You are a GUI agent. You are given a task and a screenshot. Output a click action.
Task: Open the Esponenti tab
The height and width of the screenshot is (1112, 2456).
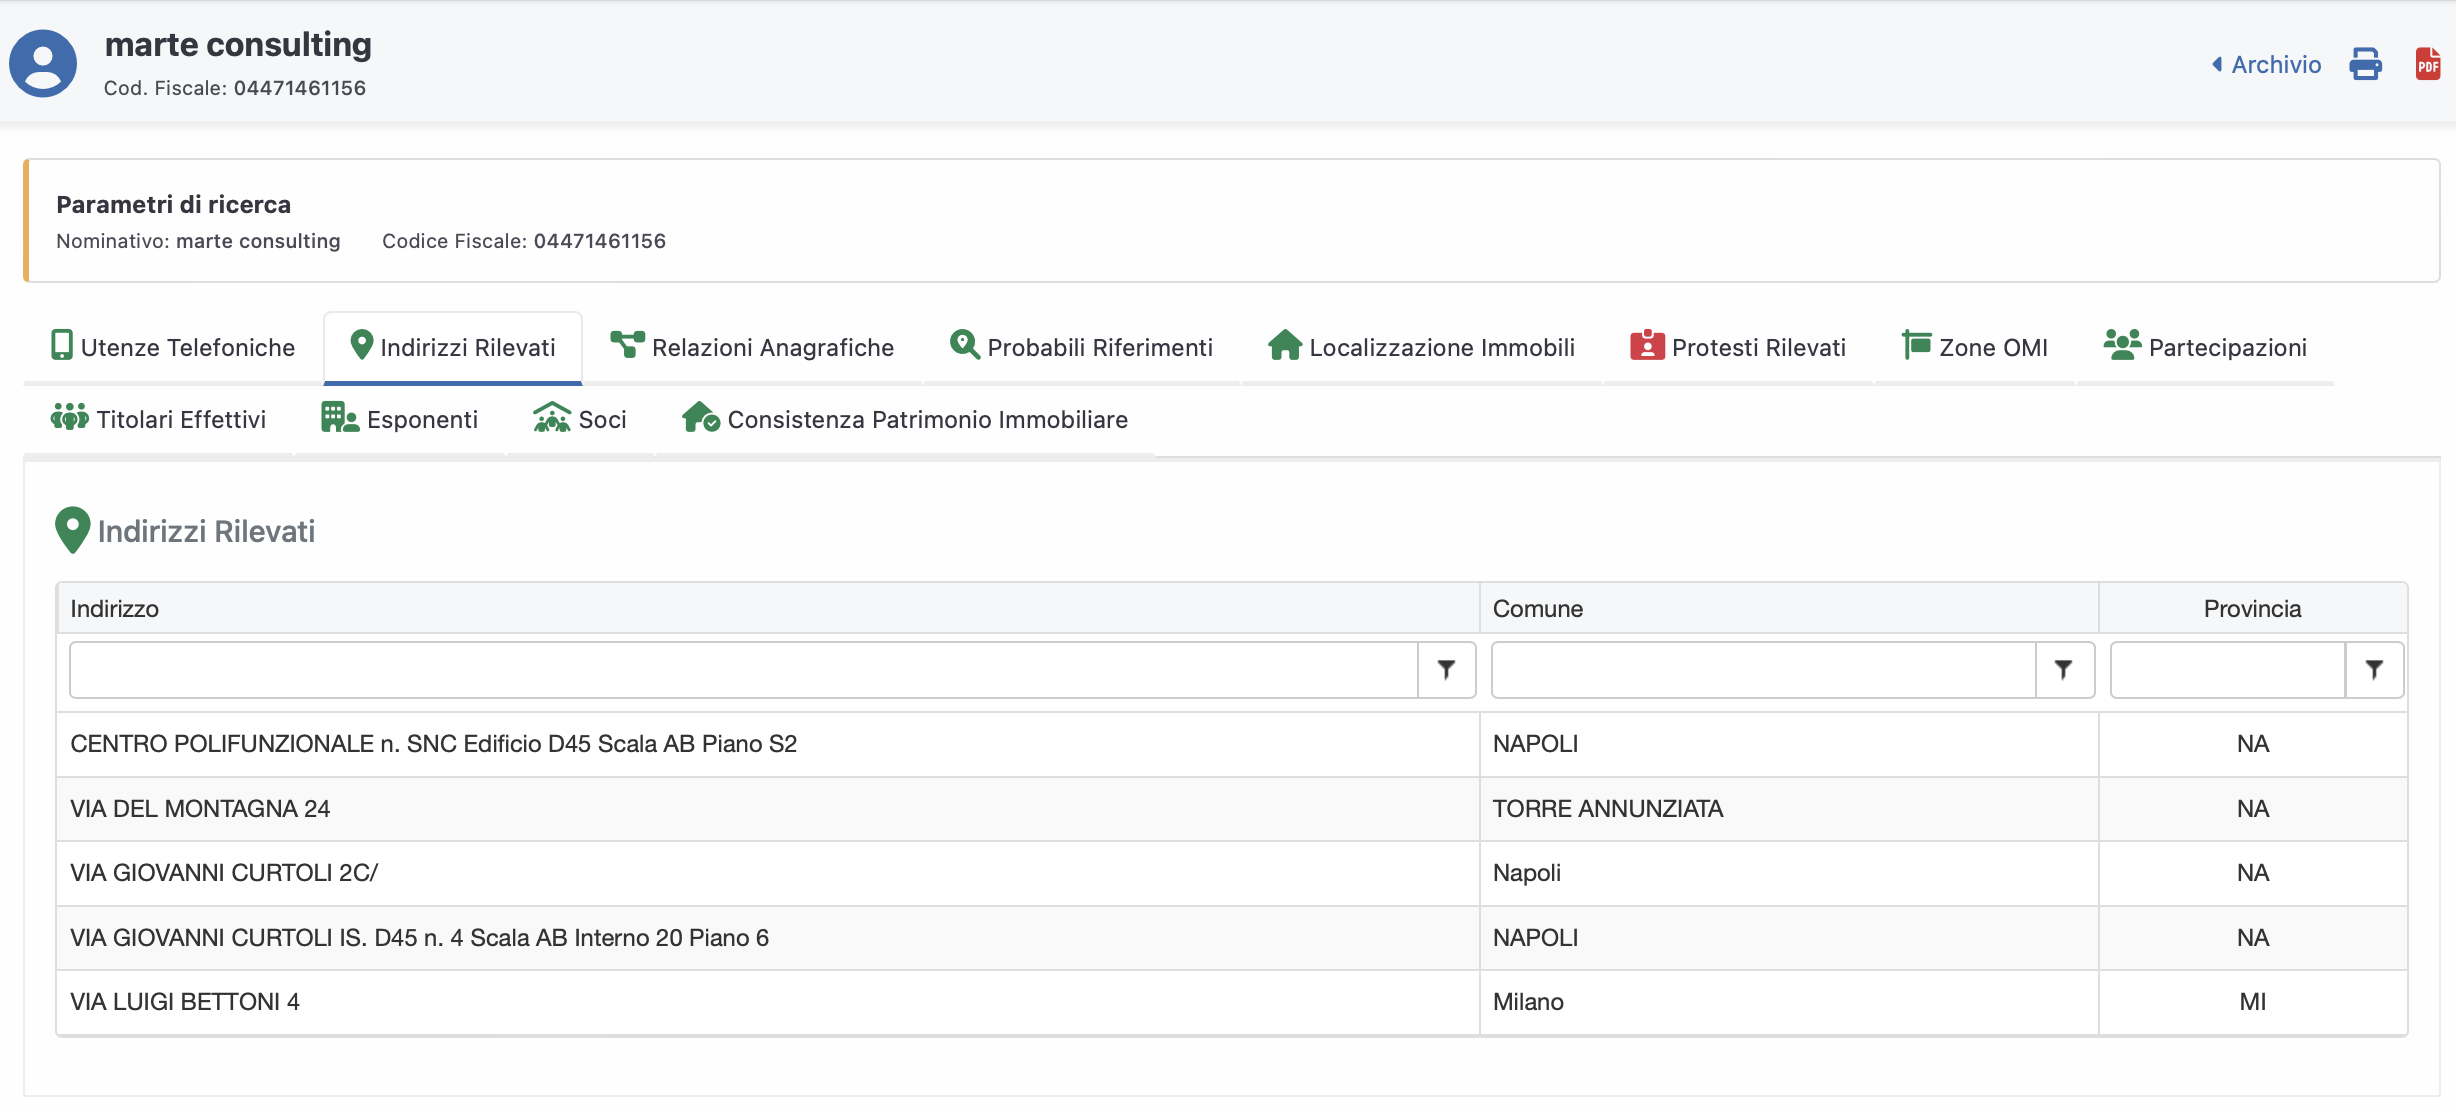pos(400,419)
